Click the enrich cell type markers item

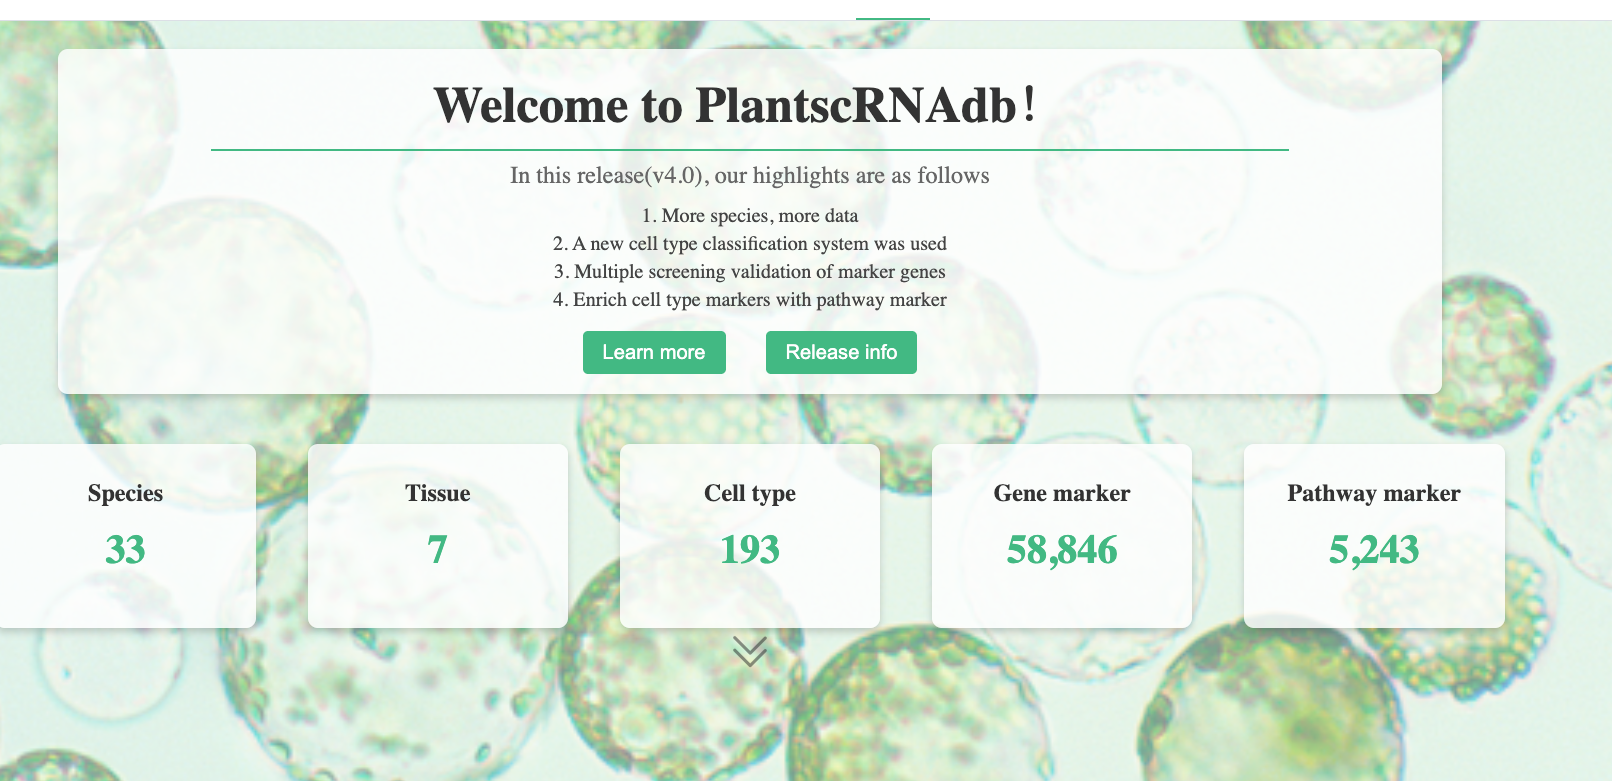click(749, 300)
